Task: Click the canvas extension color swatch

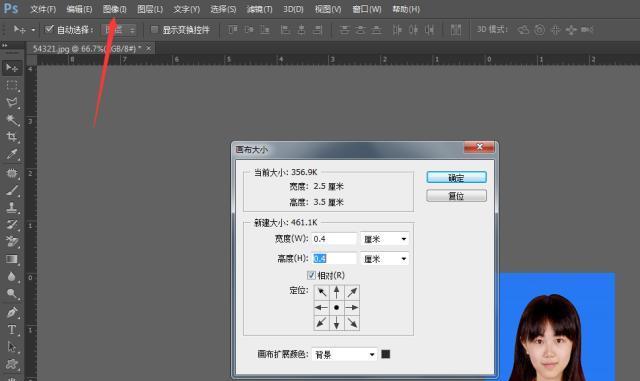Action: [385, 354]
